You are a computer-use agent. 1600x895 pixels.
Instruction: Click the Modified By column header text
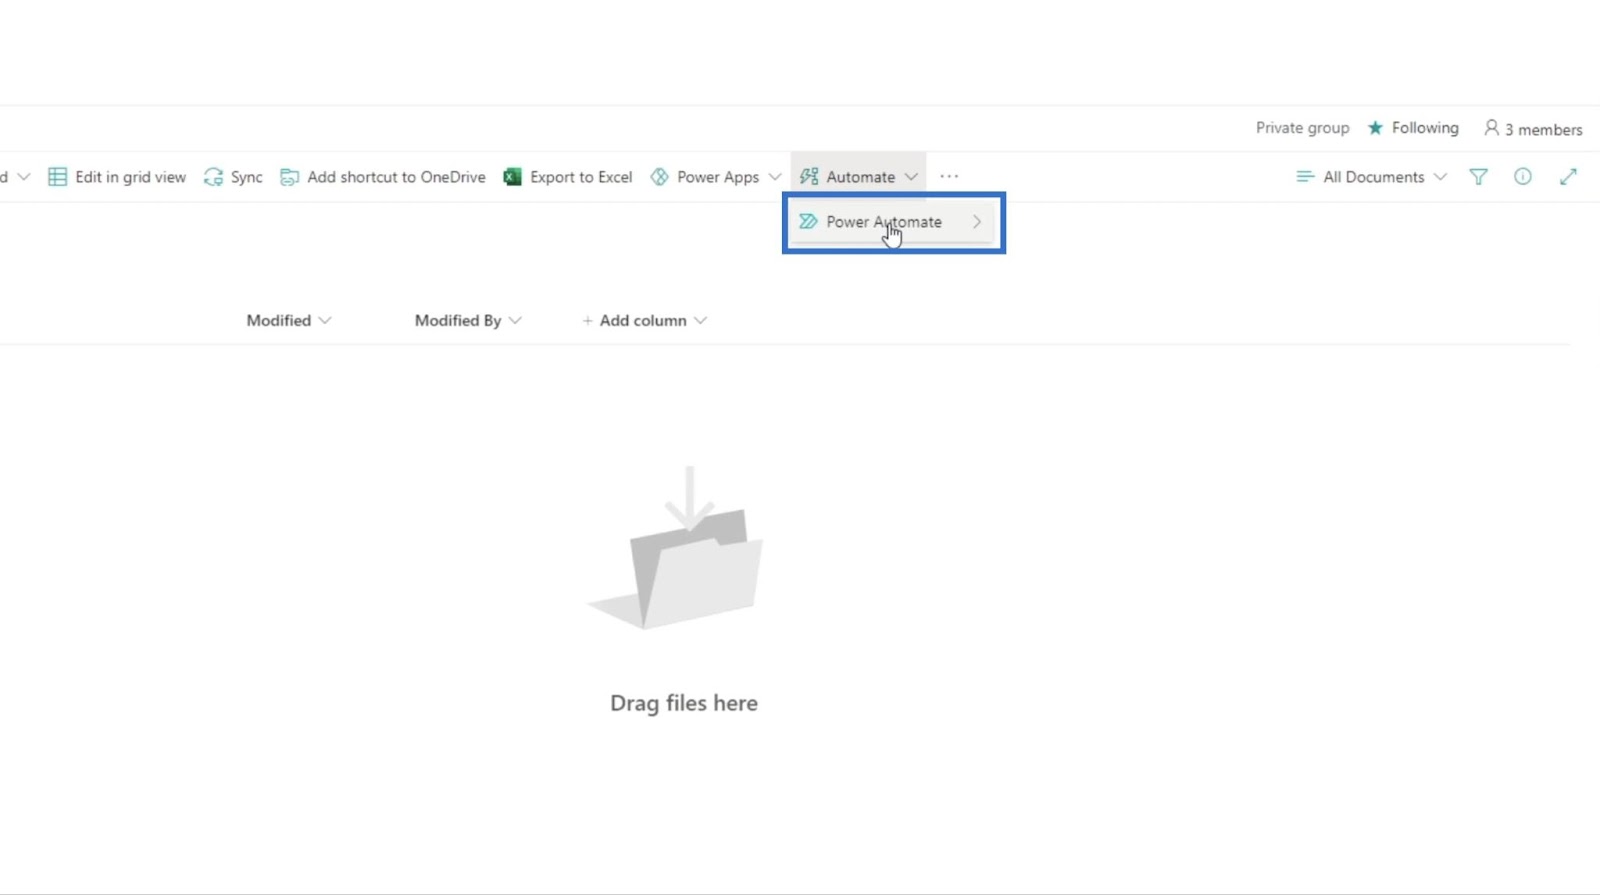458,321
